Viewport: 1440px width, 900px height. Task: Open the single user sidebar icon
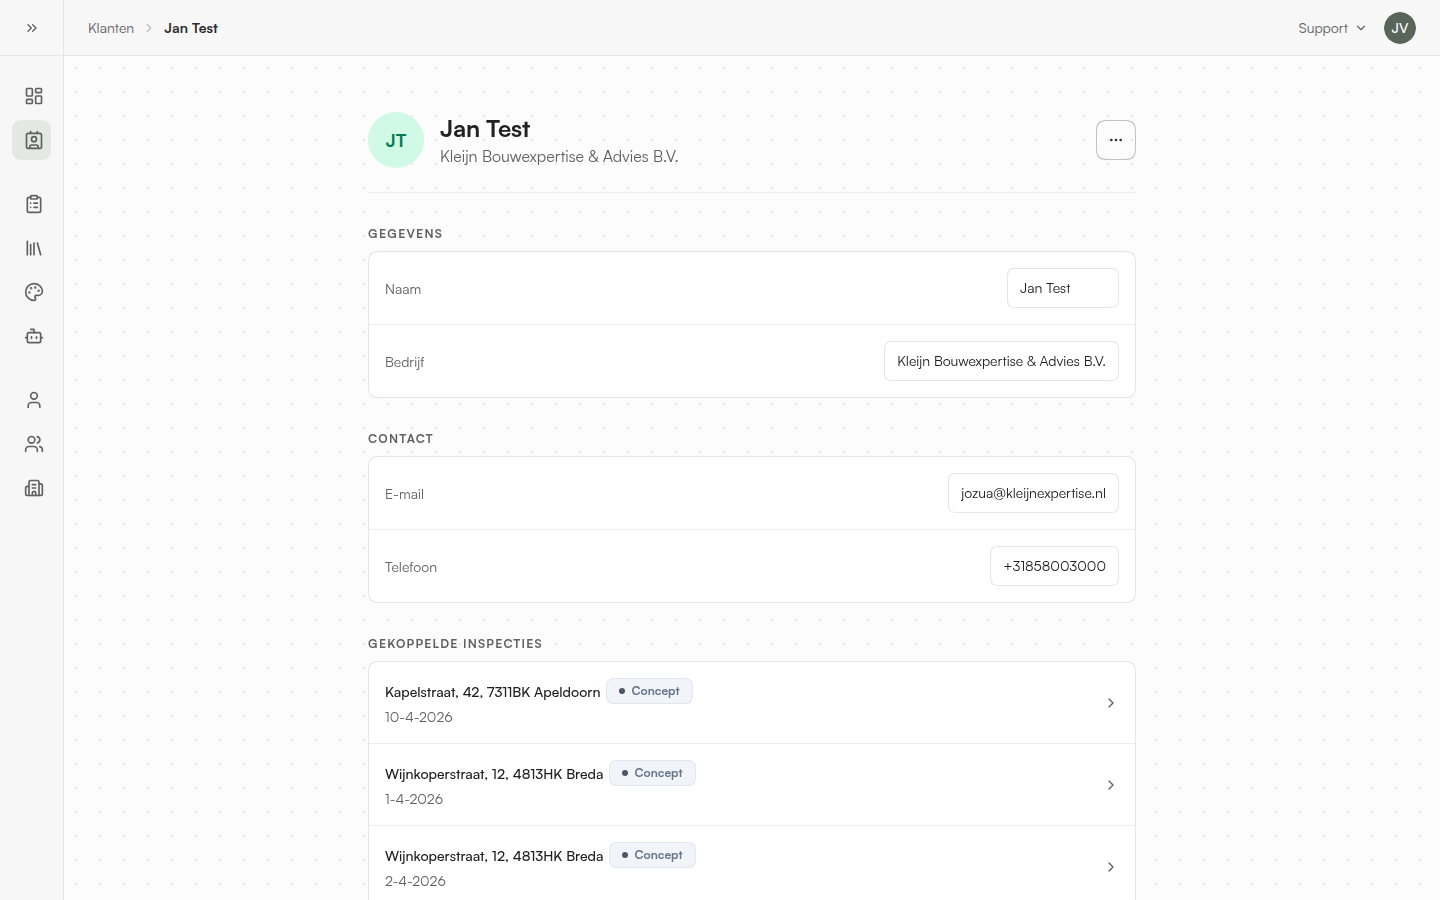click(x=34, y=400)
